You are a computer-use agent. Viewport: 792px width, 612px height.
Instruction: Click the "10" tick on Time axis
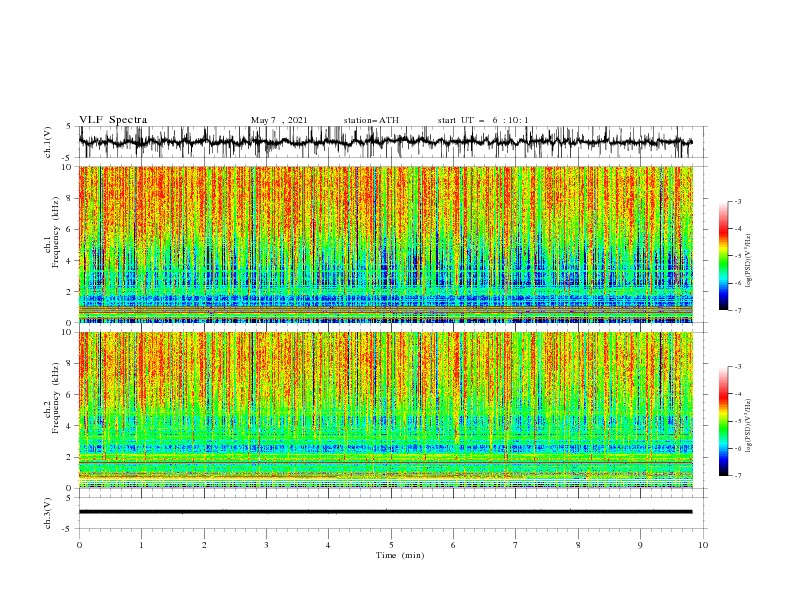tap(703, 545)
